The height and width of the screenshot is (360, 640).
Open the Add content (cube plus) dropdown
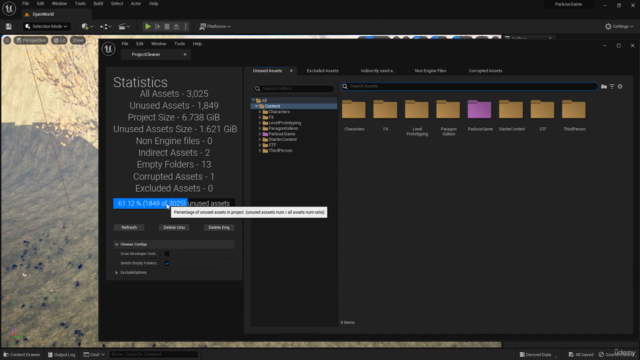click(x=87, y=27)
